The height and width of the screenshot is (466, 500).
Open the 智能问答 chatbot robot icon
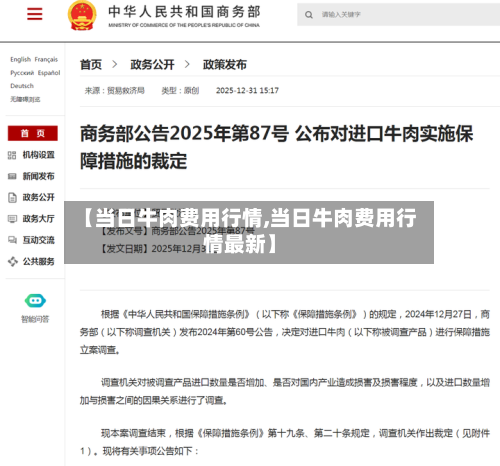tap(35, 301)
